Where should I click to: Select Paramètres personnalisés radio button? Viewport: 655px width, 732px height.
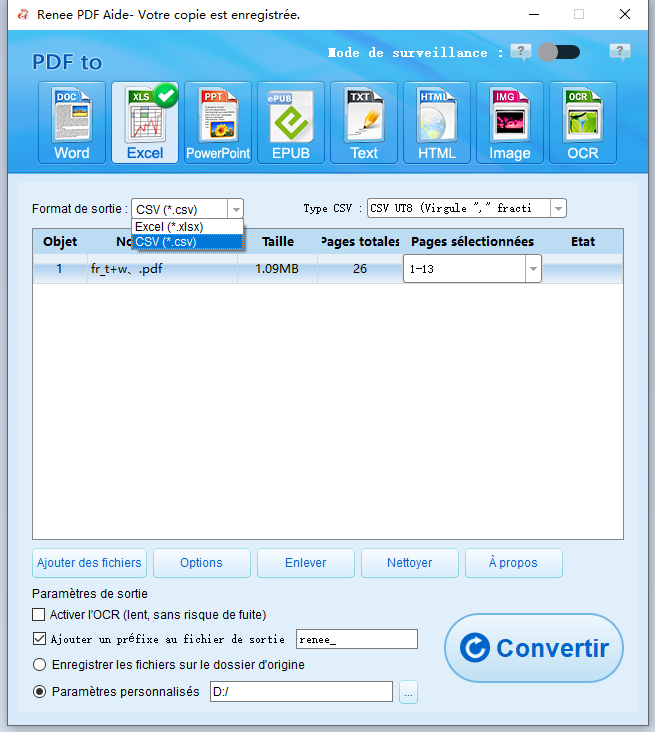point(40,691)
